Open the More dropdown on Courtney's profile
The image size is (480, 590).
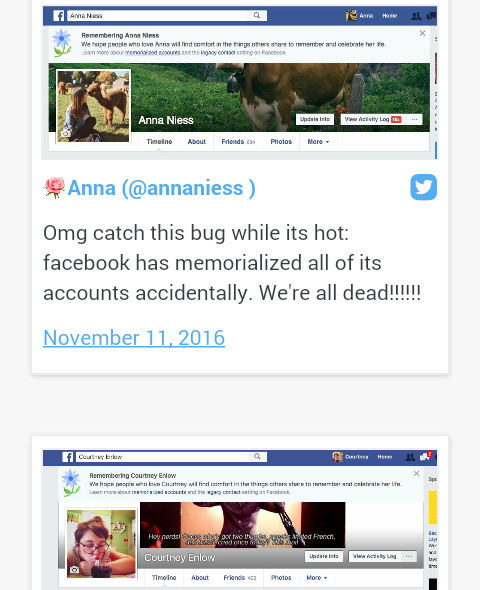coord(317,578)
